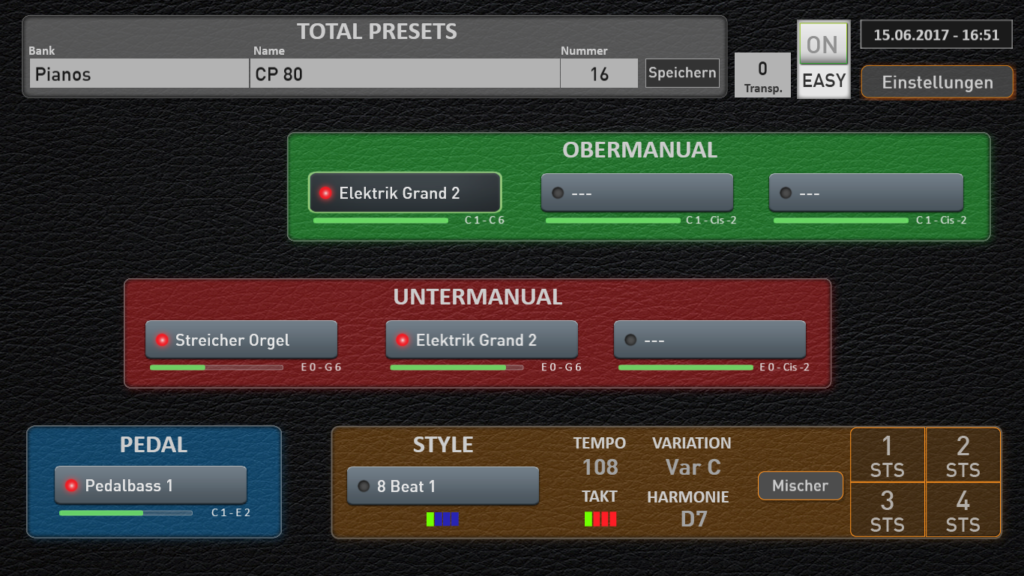
Task: Click the Transp. value box
Action: (x=762, y=76)
